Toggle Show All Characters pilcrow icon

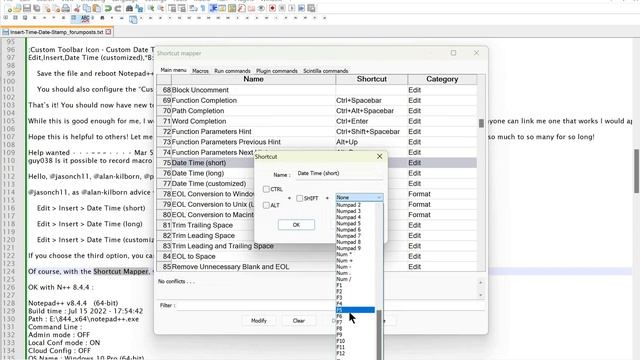(x=202, y=8)
